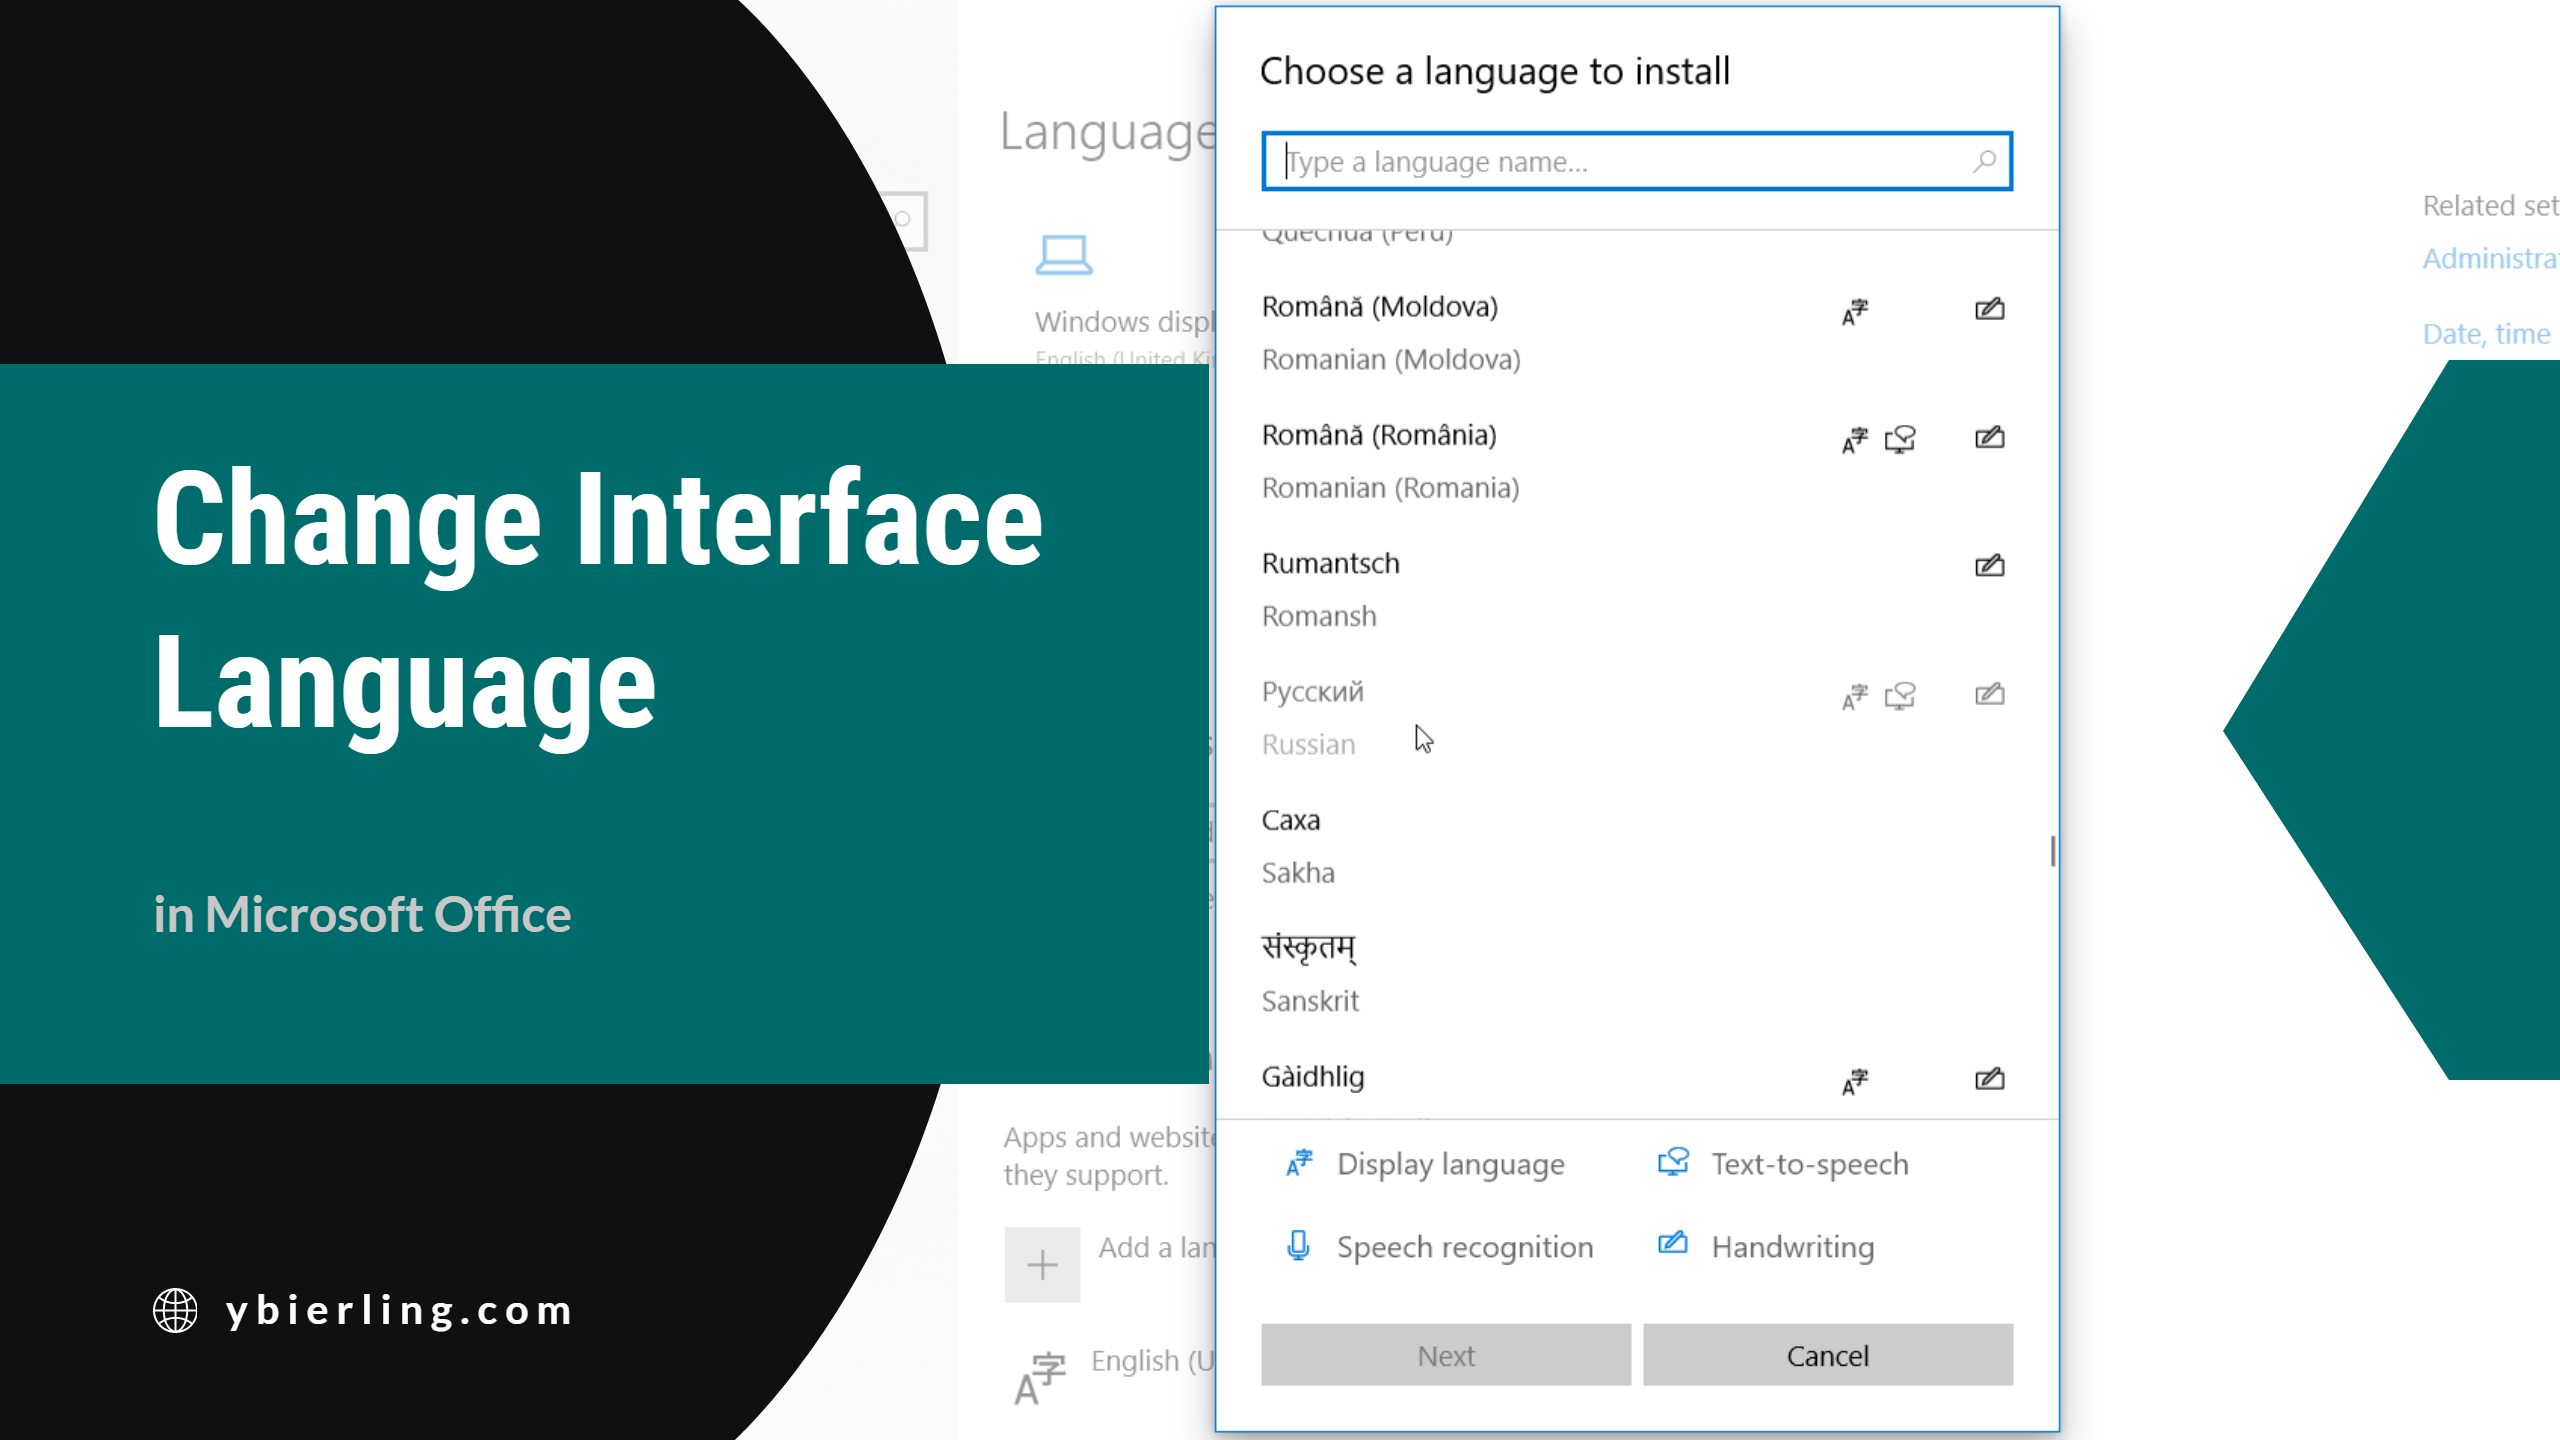This screenshot has width=2560, height=1440.
Task: Click the 'Russian' subtitle text
Action: (1308, 744)
